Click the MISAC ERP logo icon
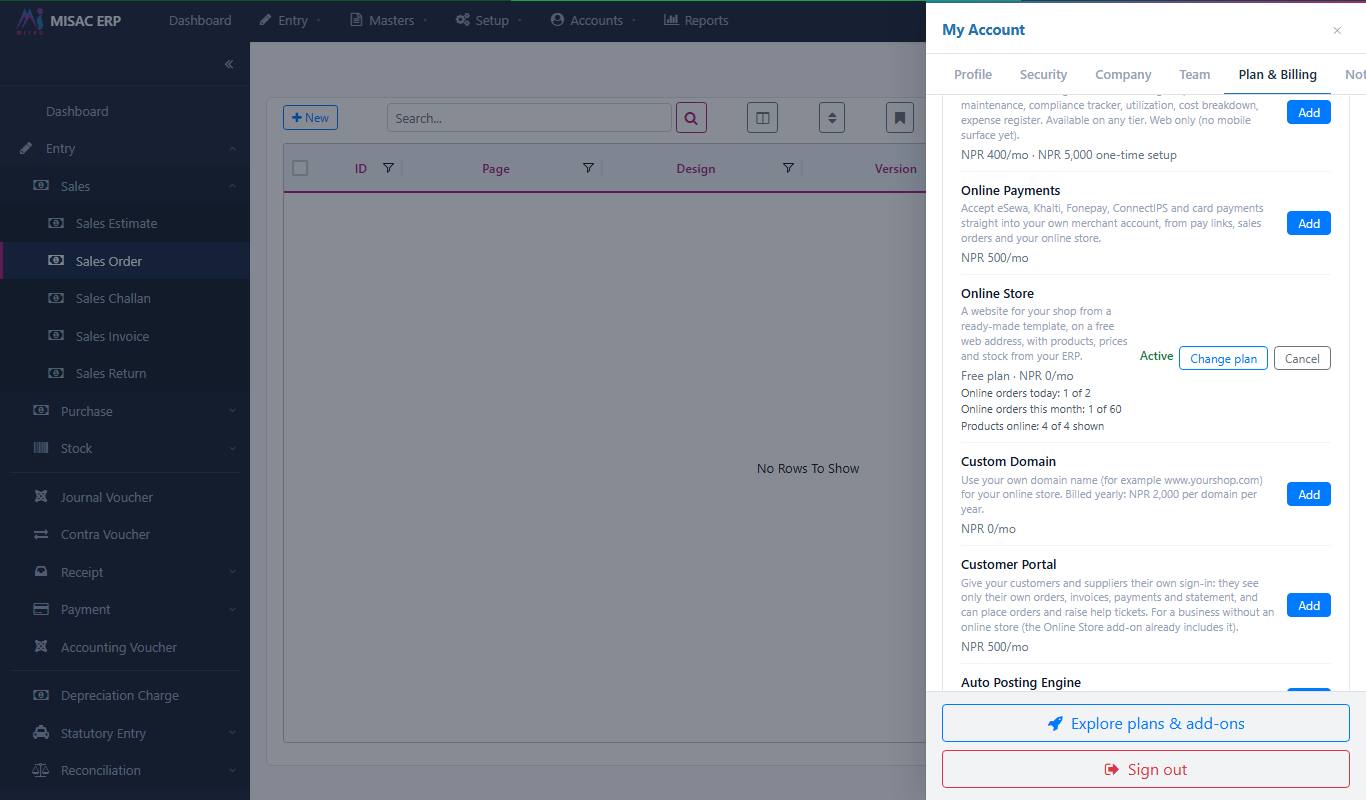The width and height of the screenshot is (1366, 800). point(30,20)
